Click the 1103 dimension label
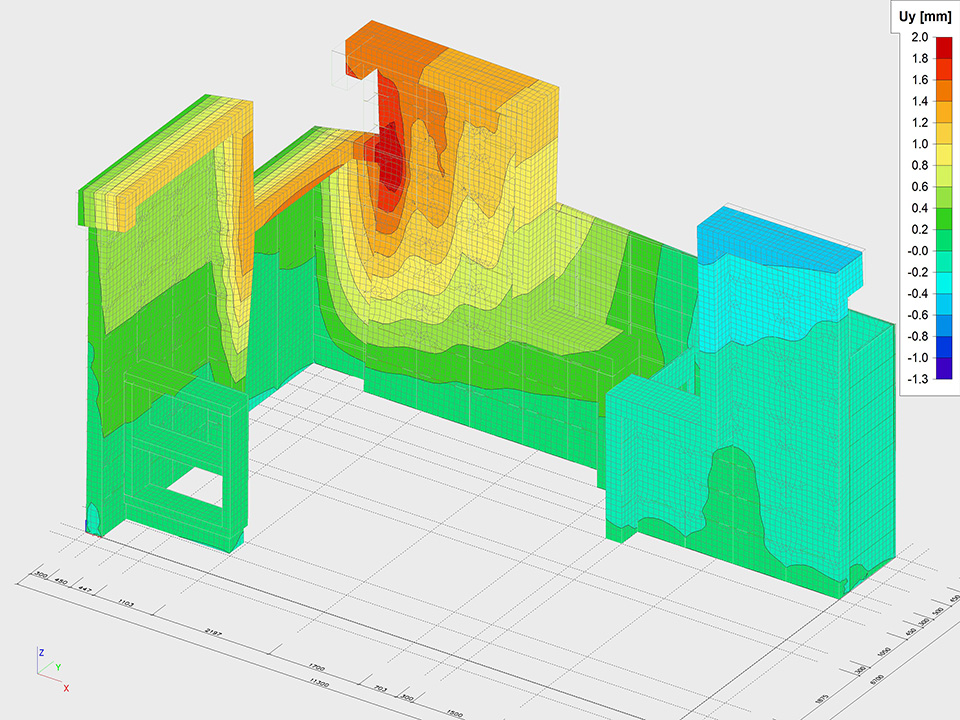The image size is (960, 720). [127, 604]
